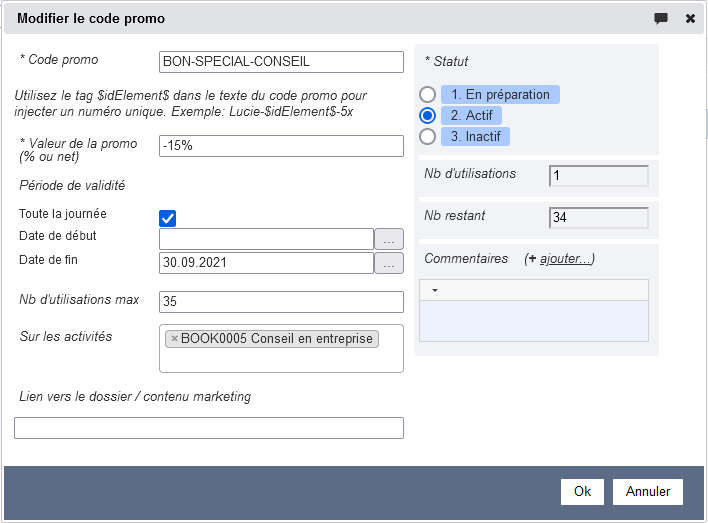Viewport: 708px width, 523px height.
Task: Click the Date de début input field
Action: pos(266,239)
